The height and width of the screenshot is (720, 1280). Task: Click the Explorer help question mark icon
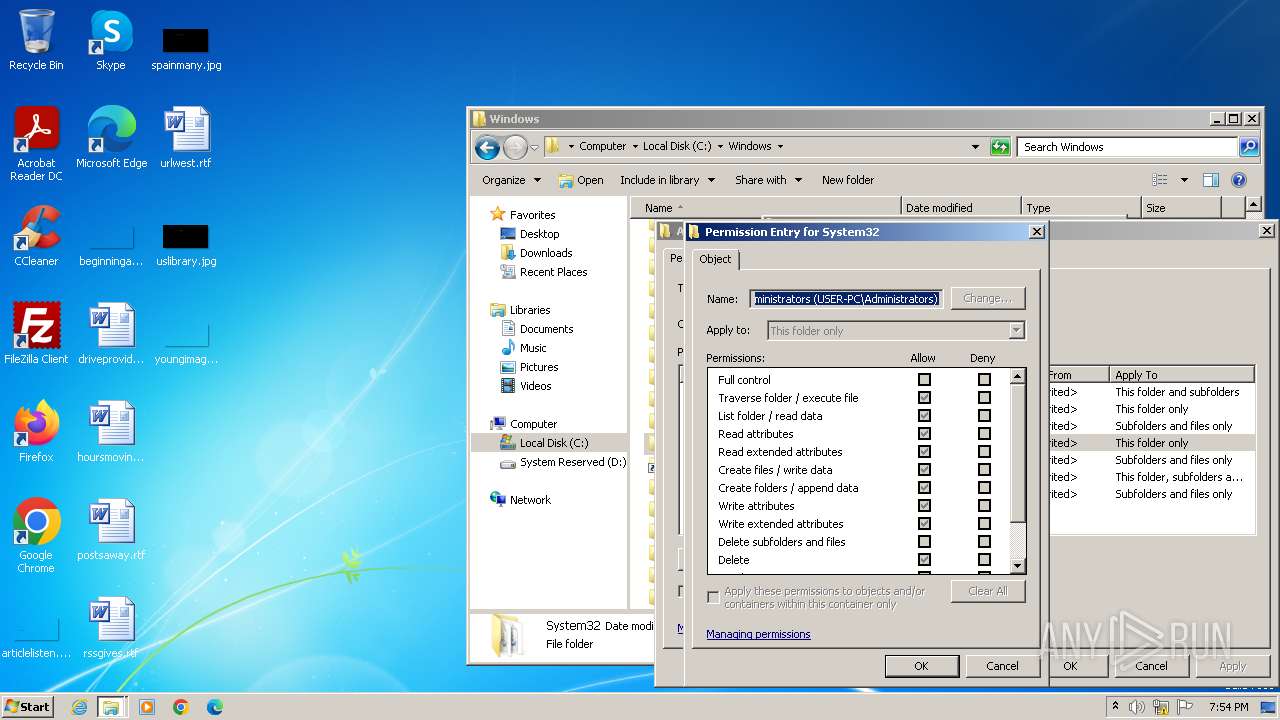coord(1238,180)
